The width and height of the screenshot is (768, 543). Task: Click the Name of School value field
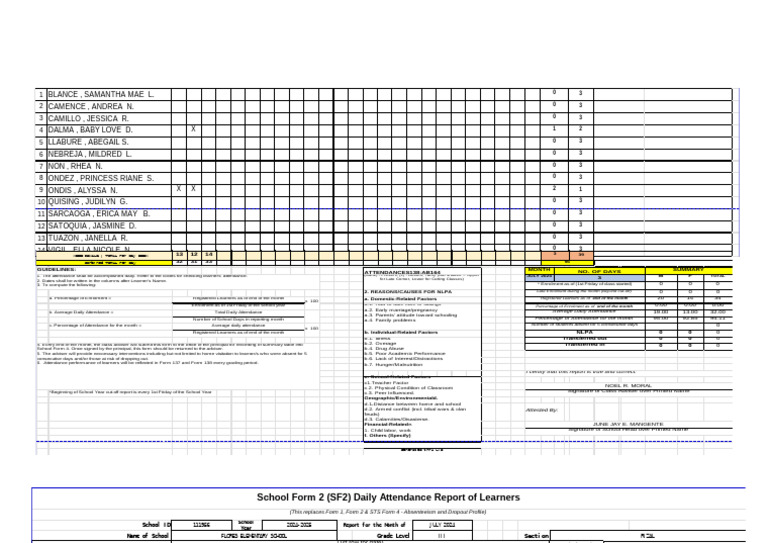(x=254, y=536)
